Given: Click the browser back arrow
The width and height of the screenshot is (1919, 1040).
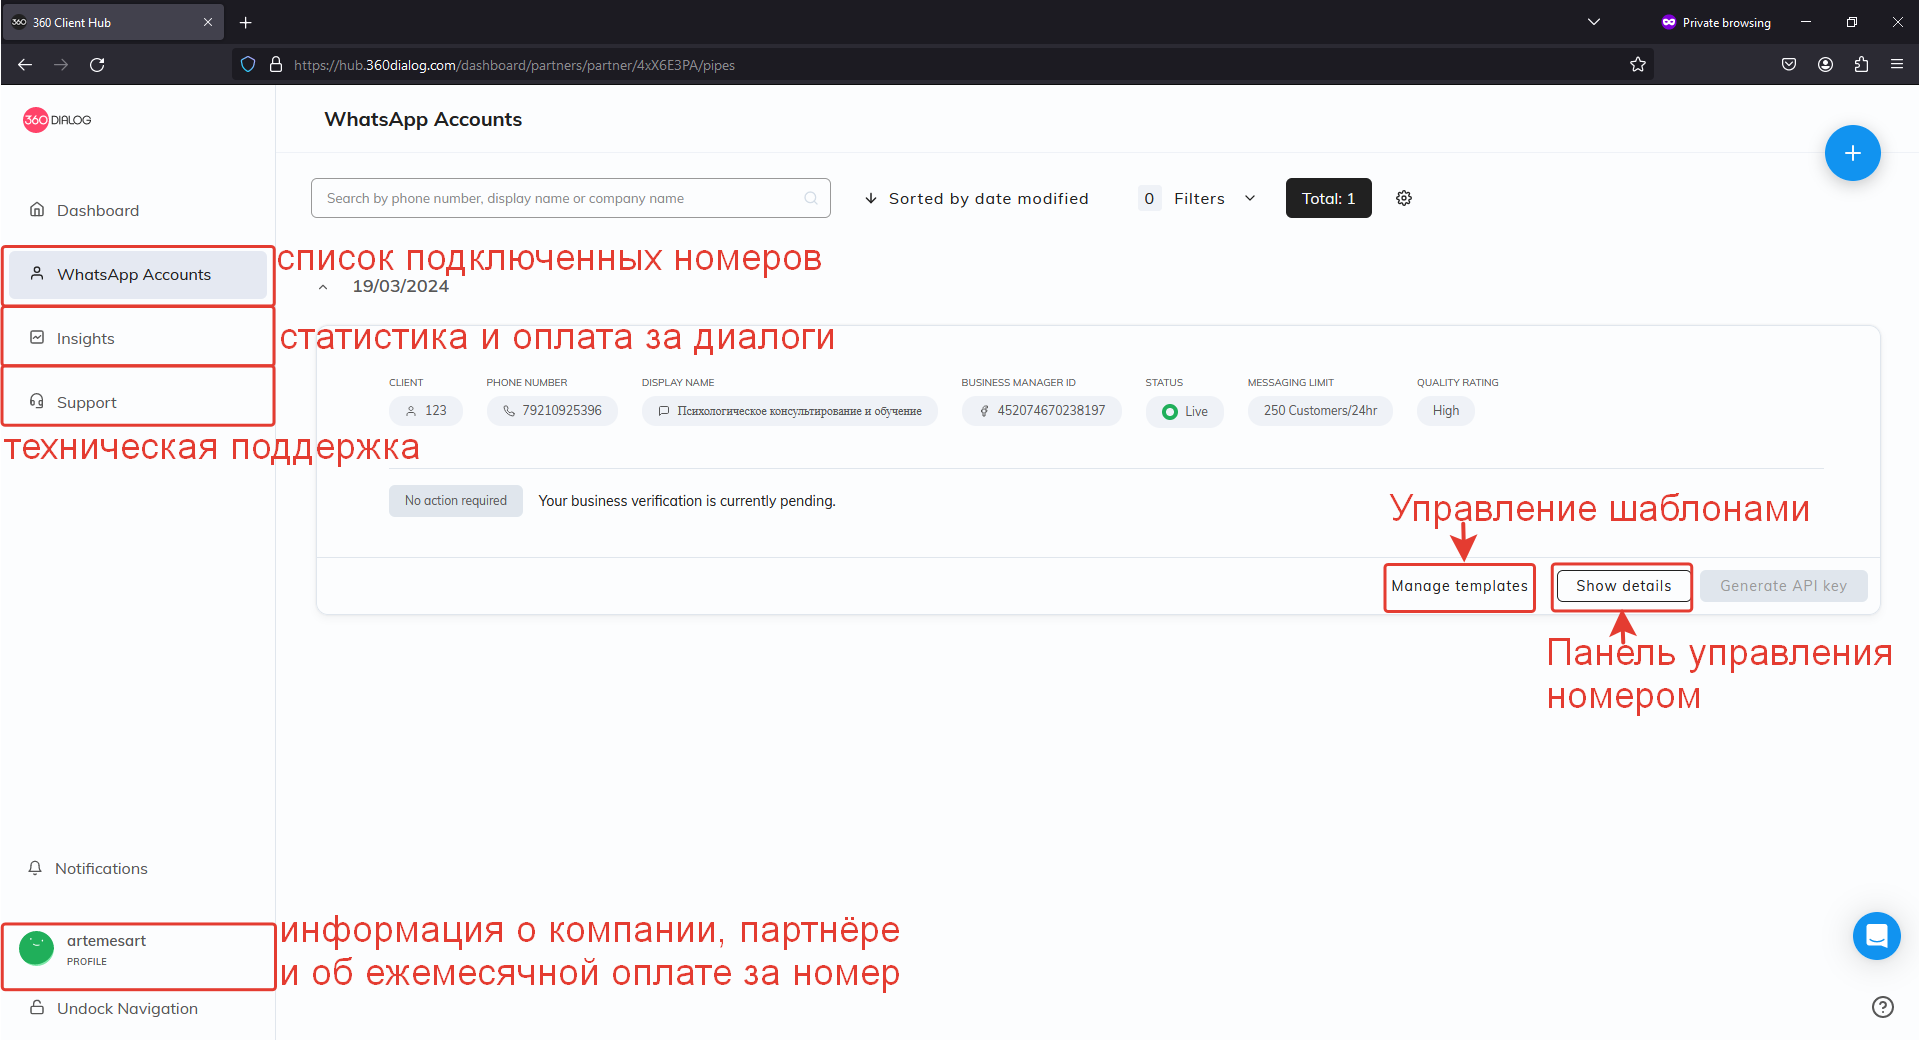Looking at the screenshot, I should coord(25,65).
